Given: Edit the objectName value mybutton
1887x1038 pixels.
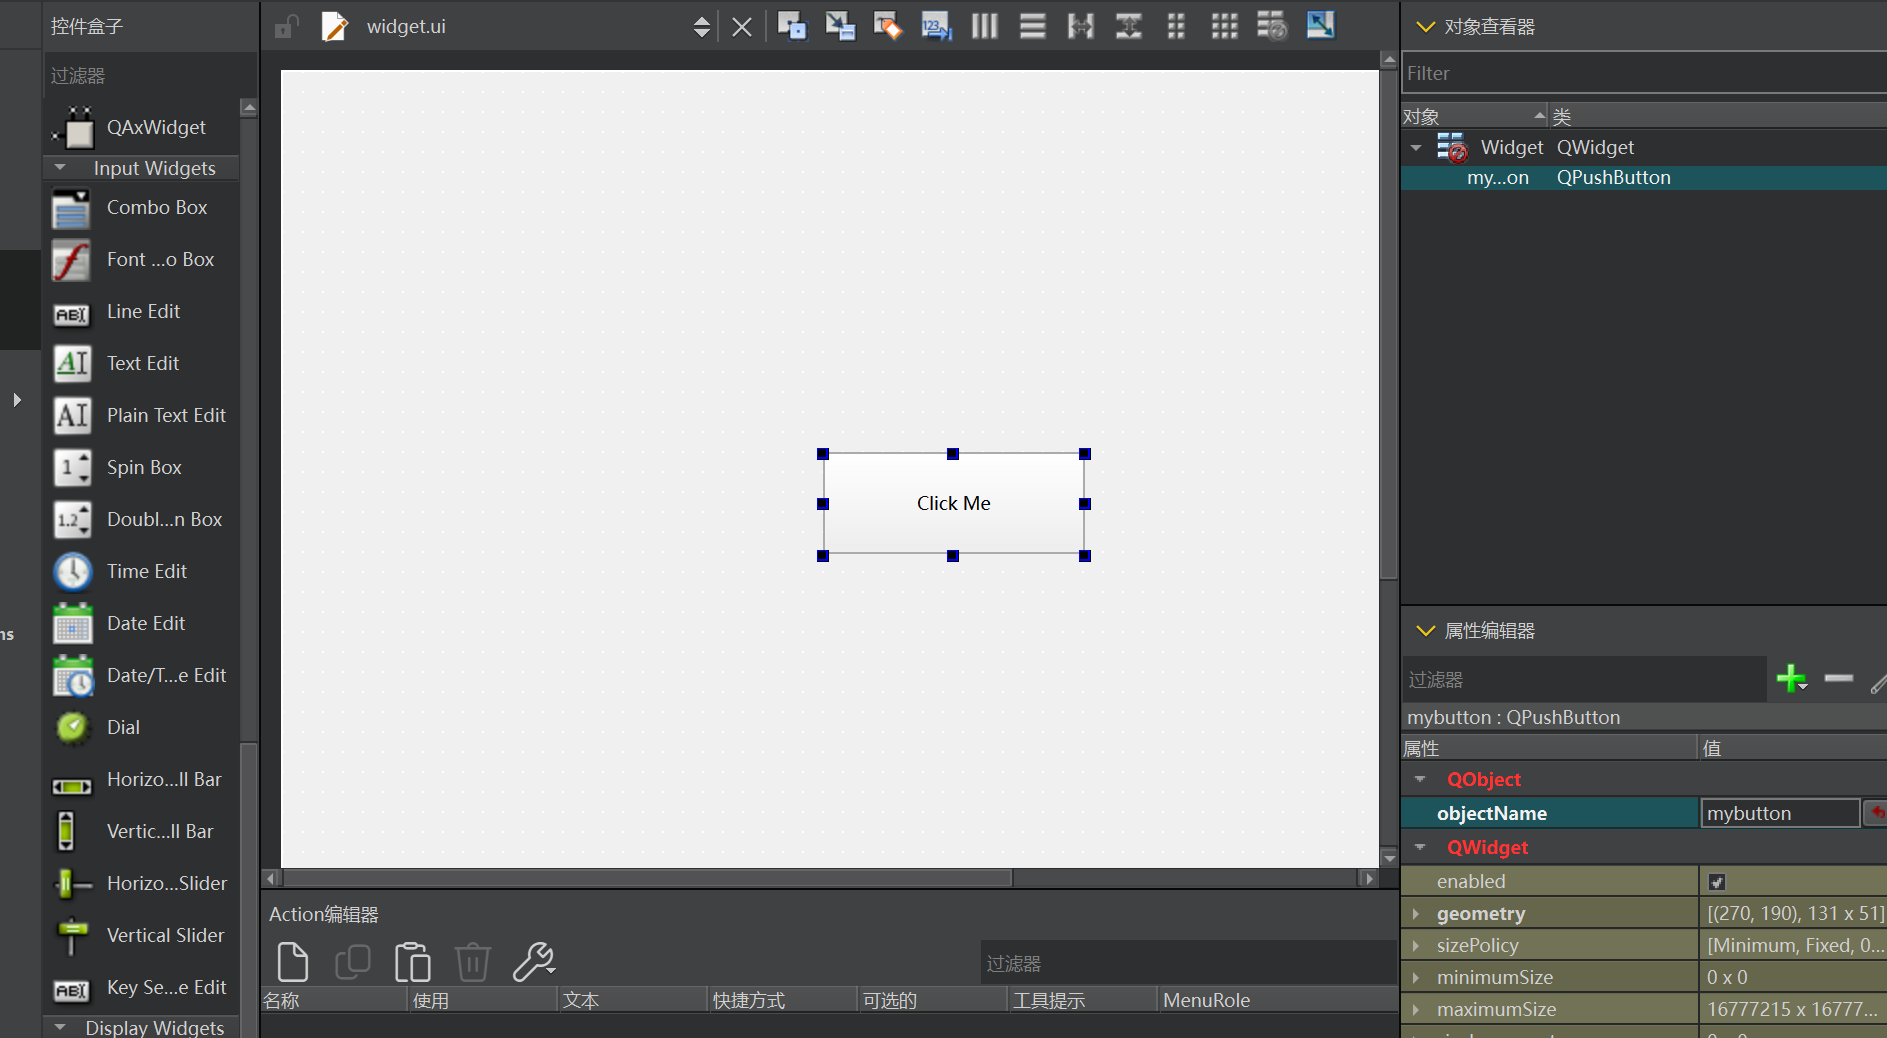Looking at the screenshot, I should [x=1780, y=813].
